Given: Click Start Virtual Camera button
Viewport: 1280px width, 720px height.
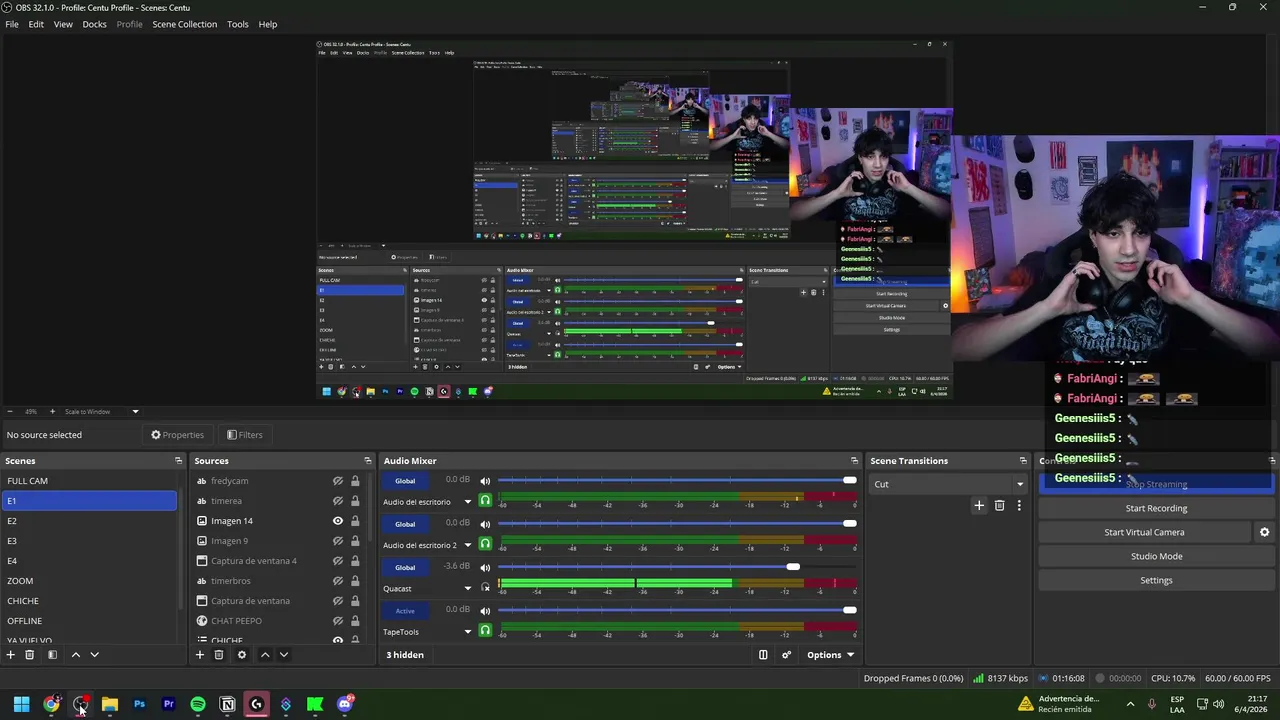Looking at the screenshot, I should [x=1144, y=532].
